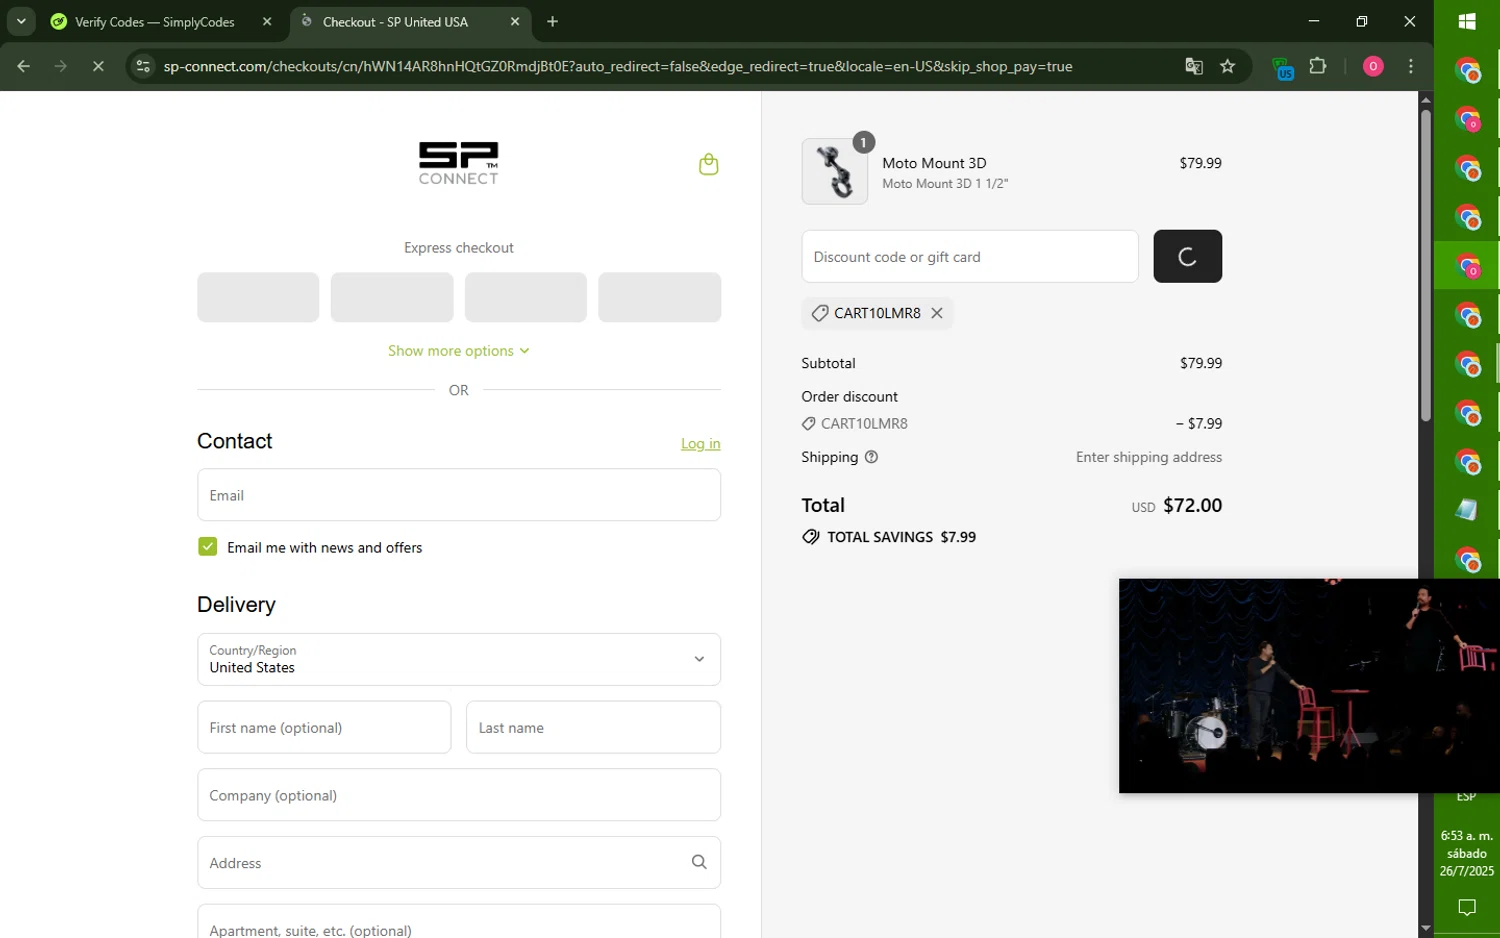Click the Apply discount code button

[1187, 256]
